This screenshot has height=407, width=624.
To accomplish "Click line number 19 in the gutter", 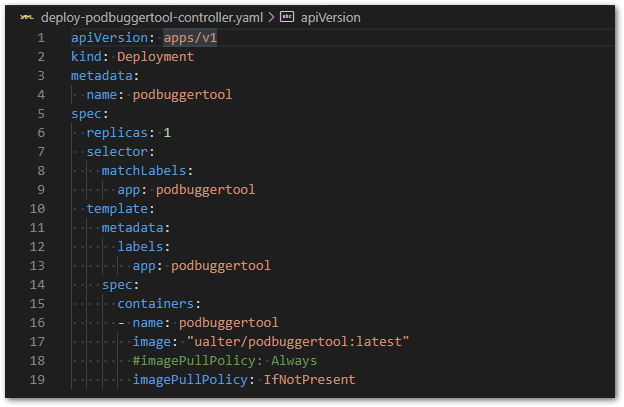I will [x=37, y=379].
